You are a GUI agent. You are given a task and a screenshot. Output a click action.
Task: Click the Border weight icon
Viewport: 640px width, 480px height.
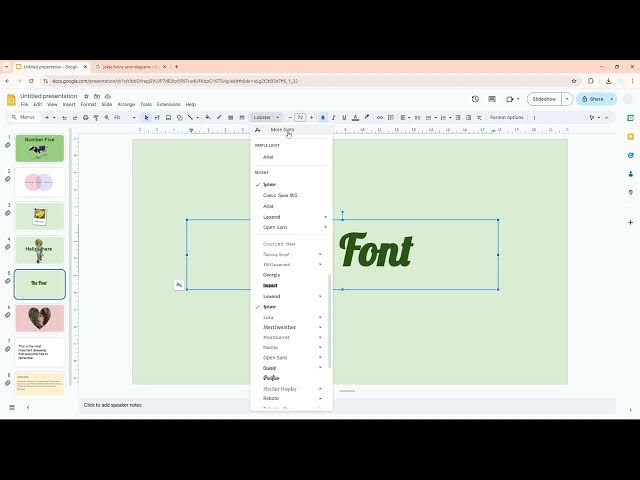[x=231, y=118]
